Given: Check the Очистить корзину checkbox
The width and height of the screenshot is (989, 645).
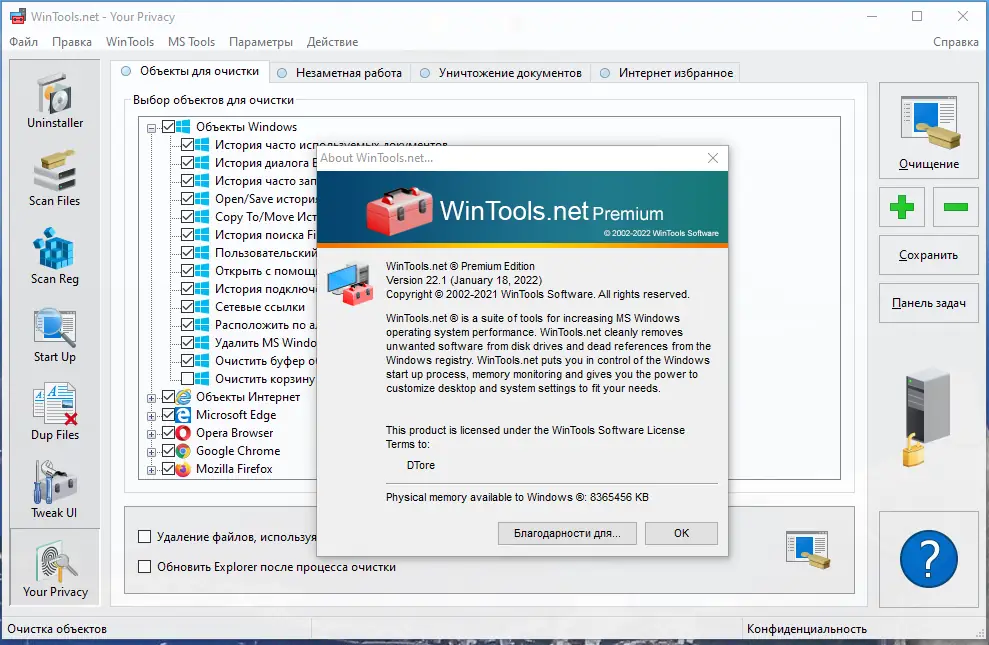Looking at the screenshot, I should pyautogui.click(x=187, y=379).
